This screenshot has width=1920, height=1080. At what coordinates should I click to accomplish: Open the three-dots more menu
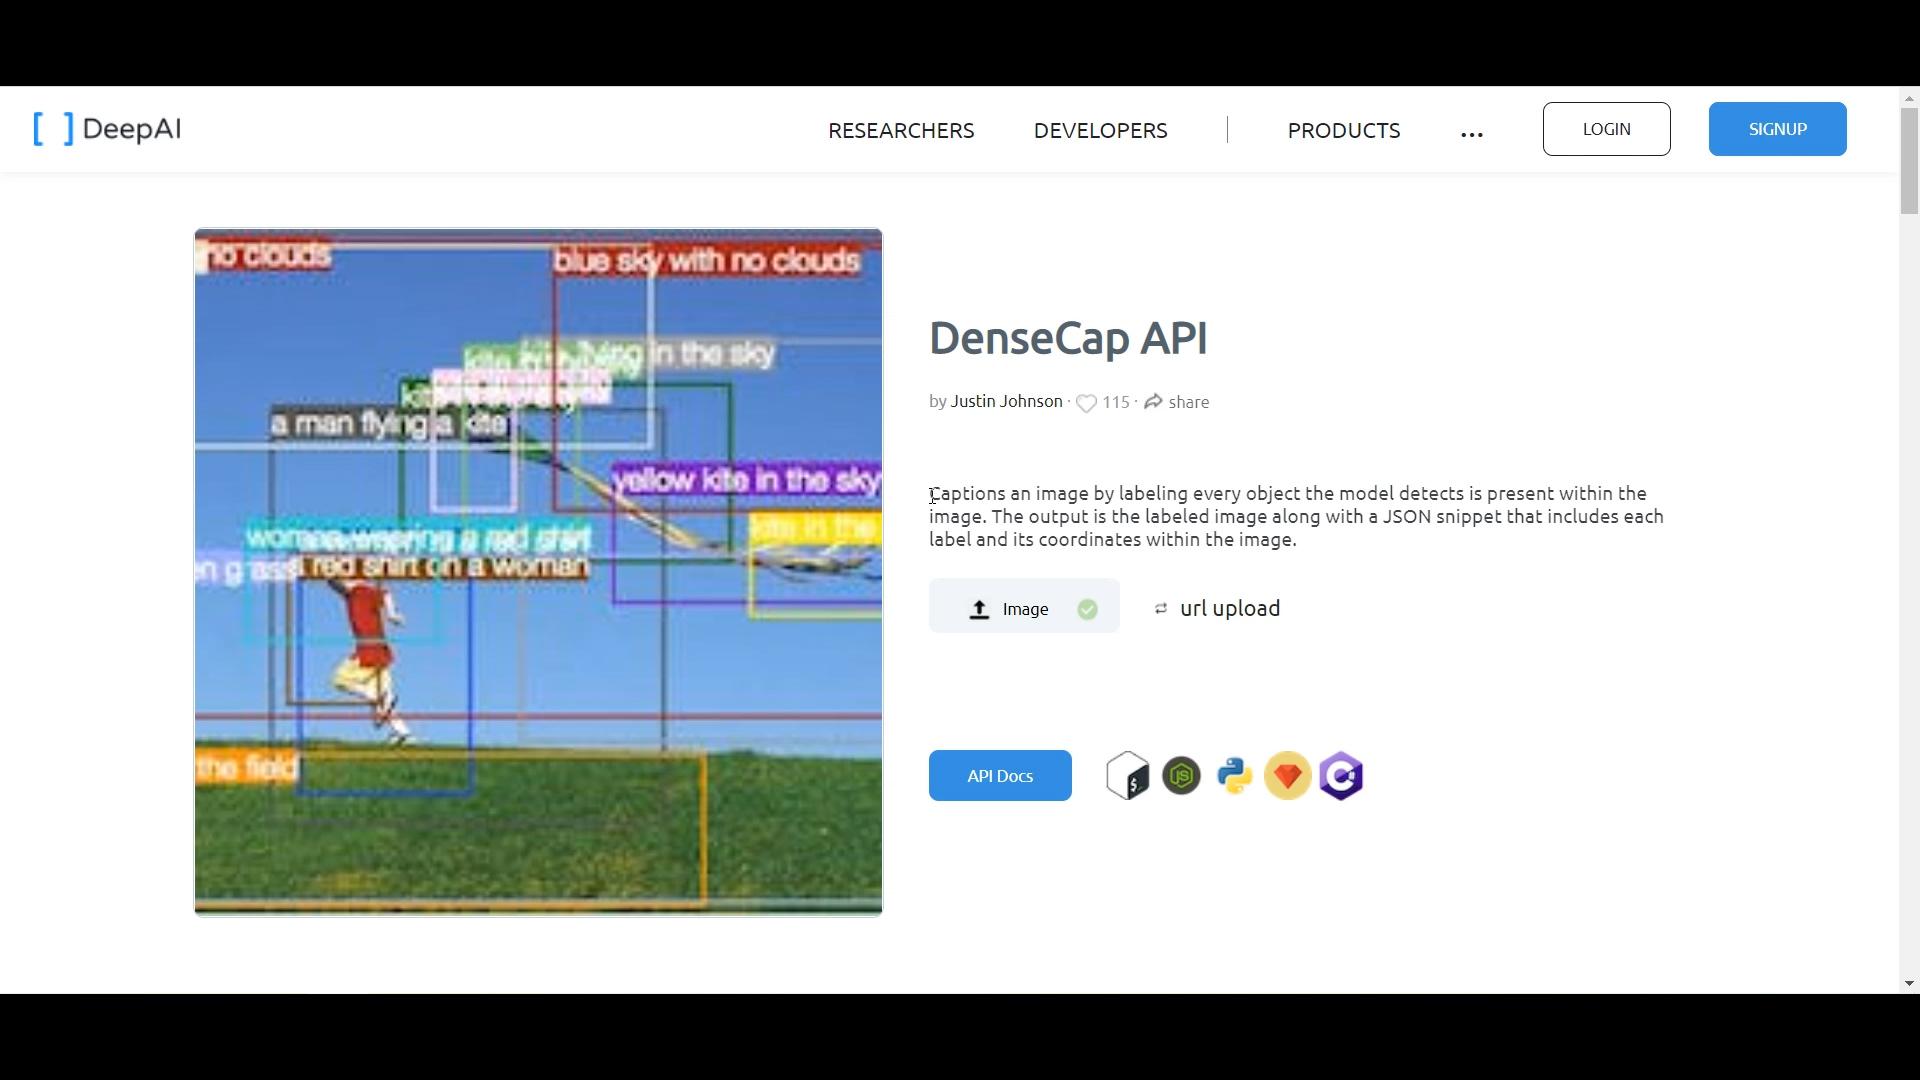[1471, 133]
